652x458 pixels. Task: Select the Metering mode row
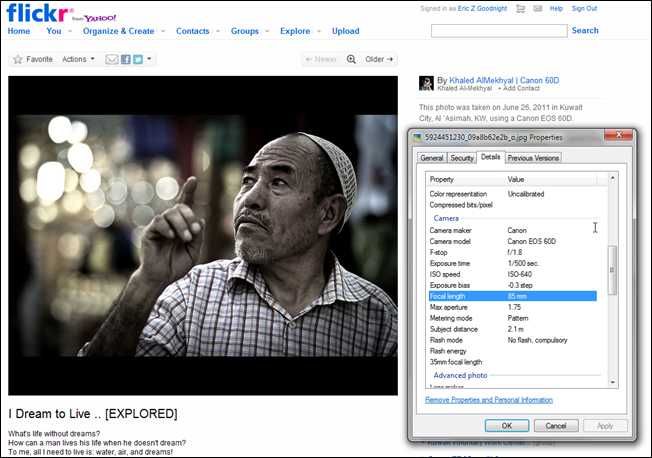click(512, 318)
